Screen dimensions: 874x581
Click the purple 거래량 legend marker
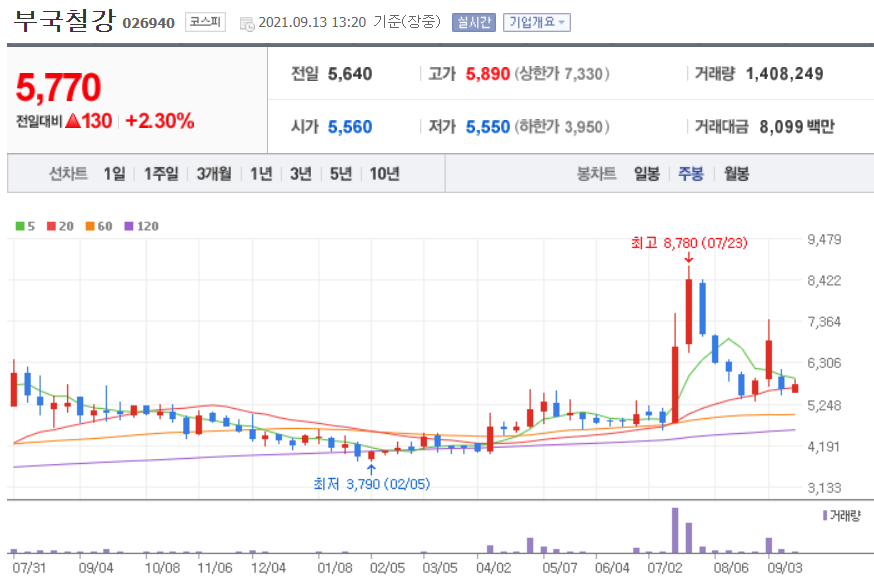coord(825,516)
